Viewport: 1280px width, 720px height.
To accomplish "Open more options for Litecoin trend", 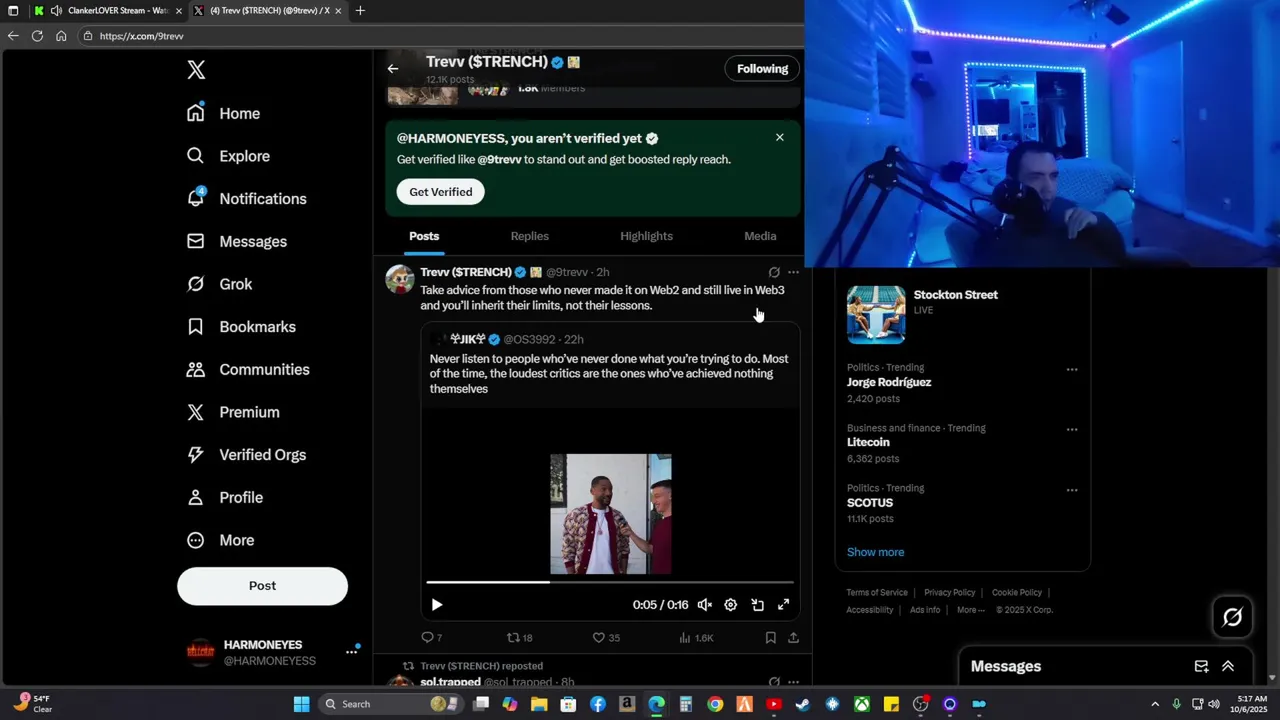I will [1072, 430].
